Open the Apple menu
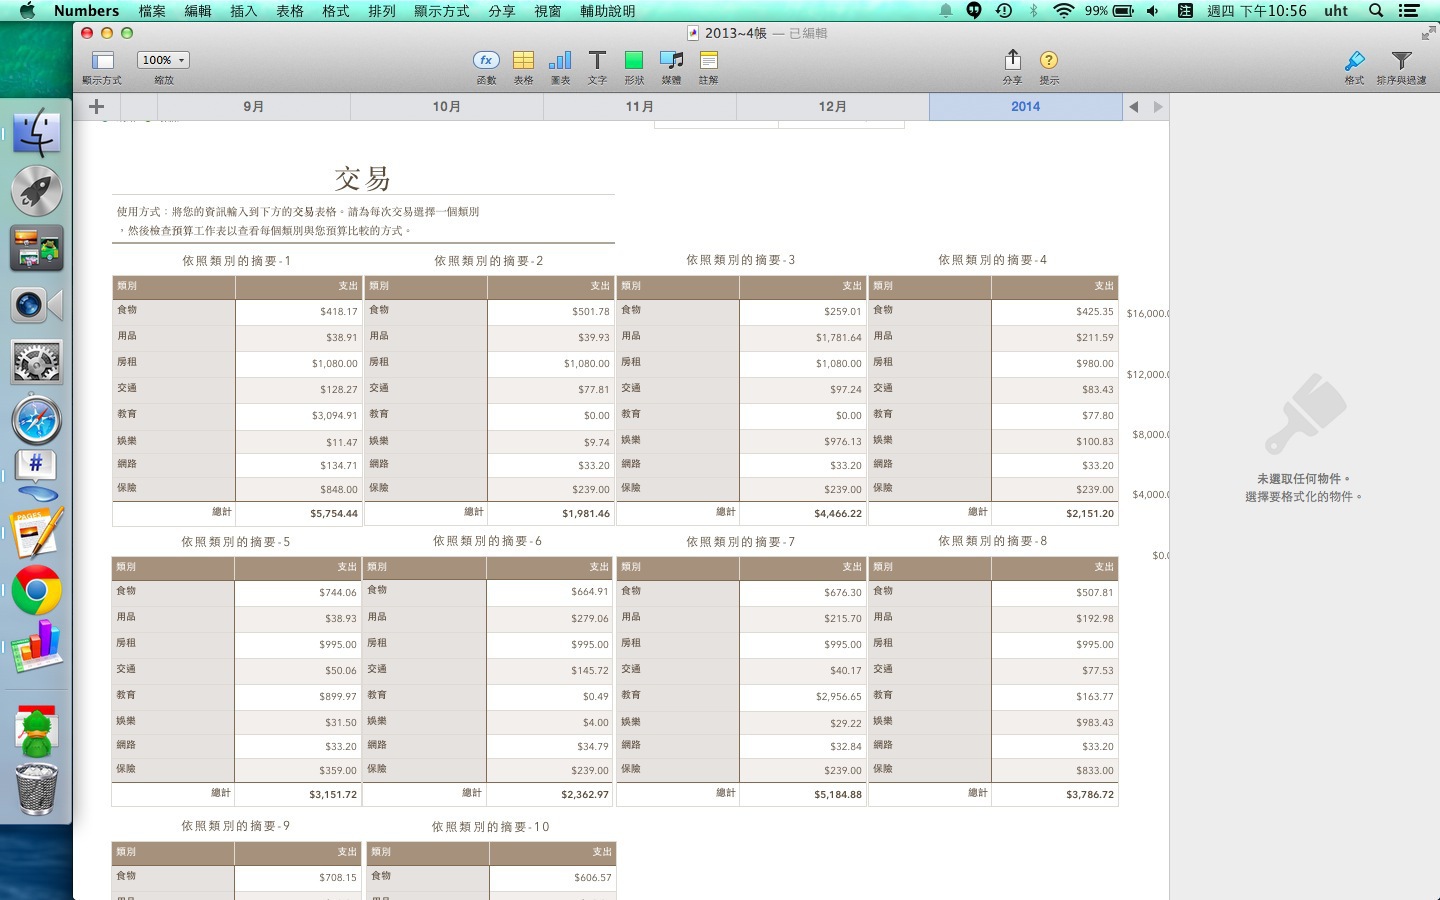 pos(27,11)
